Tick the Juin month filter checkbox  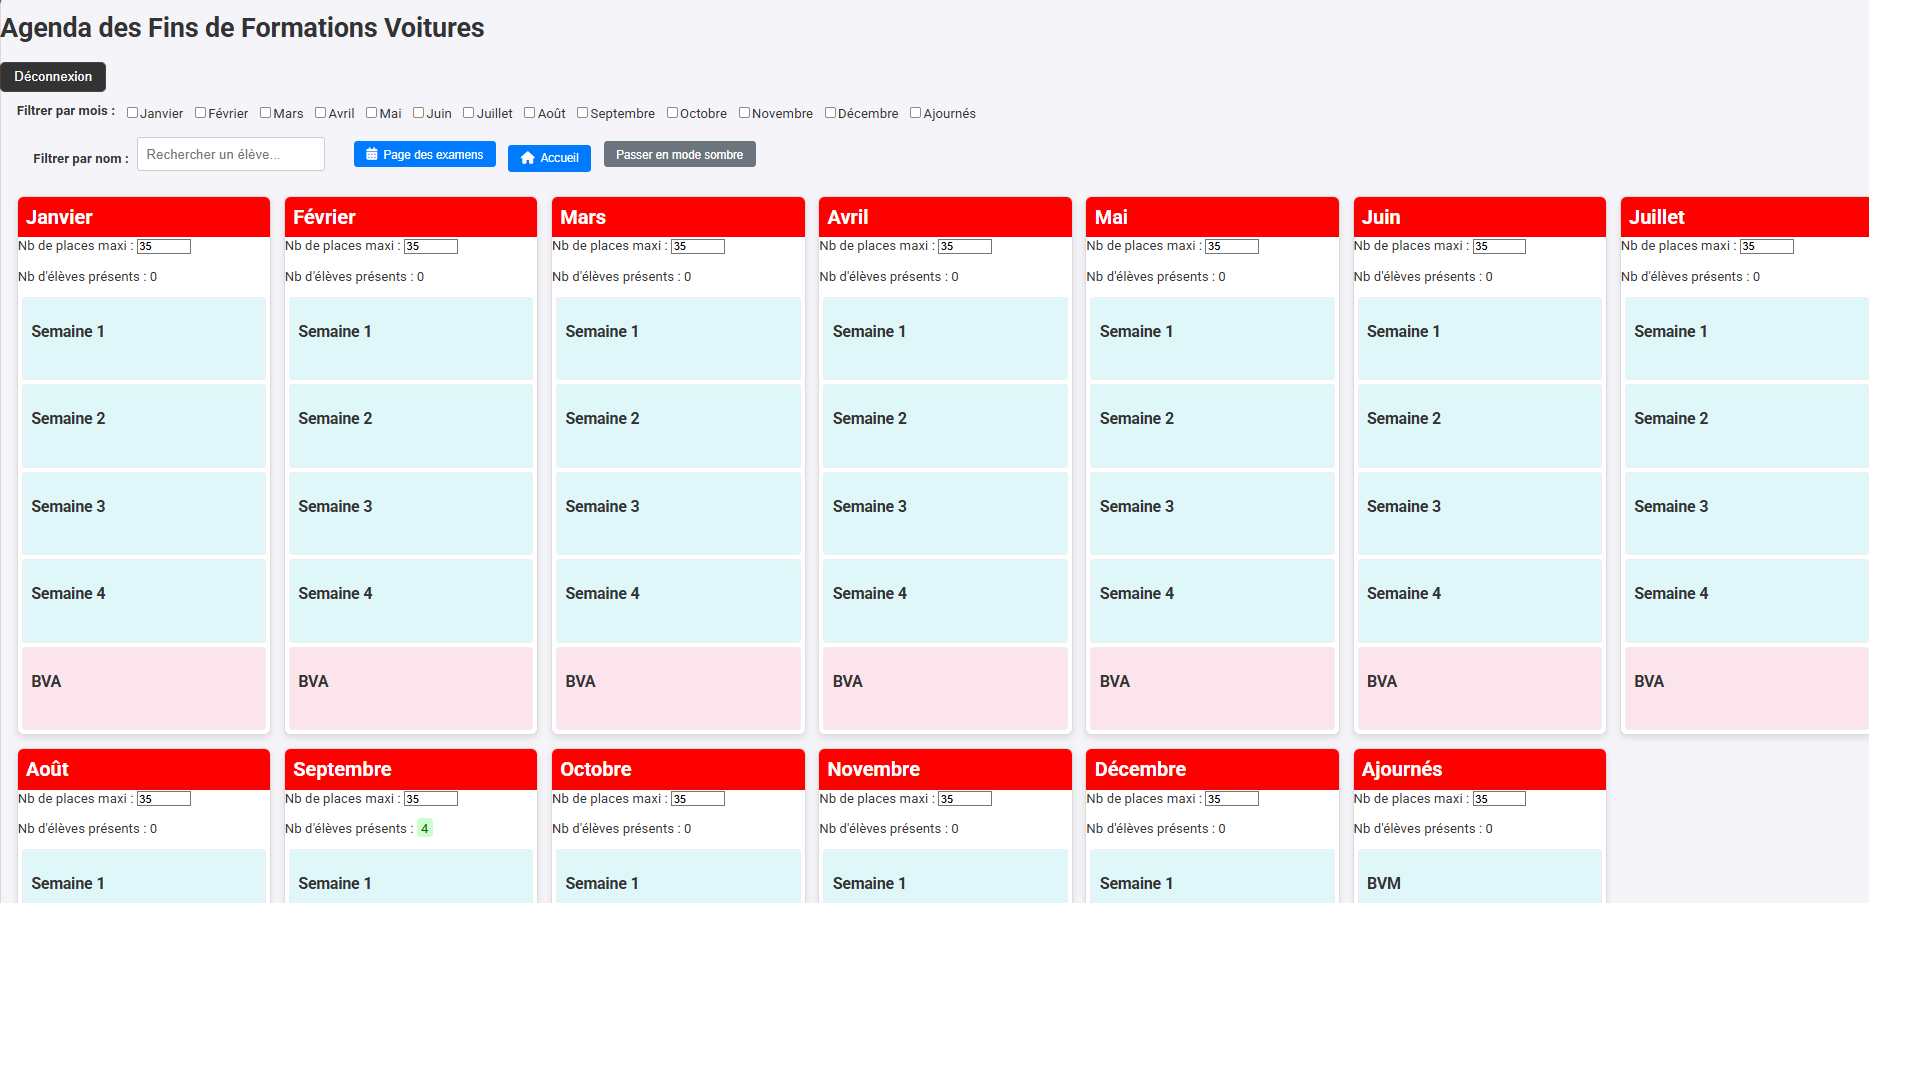point(418,113)
